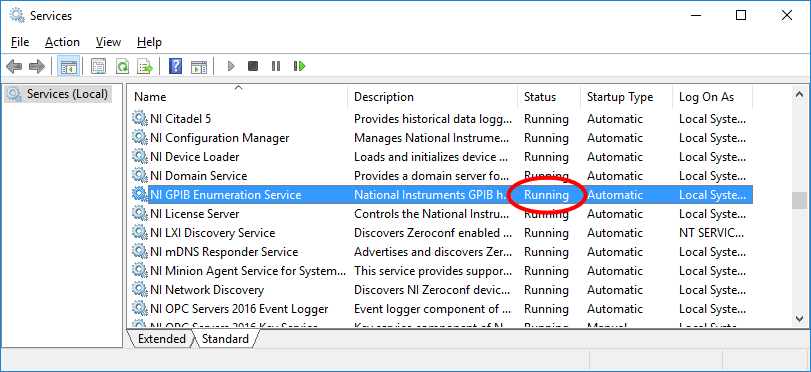Click the Pause Service toolbar icon
811x372 pixels.
point(276,66)
